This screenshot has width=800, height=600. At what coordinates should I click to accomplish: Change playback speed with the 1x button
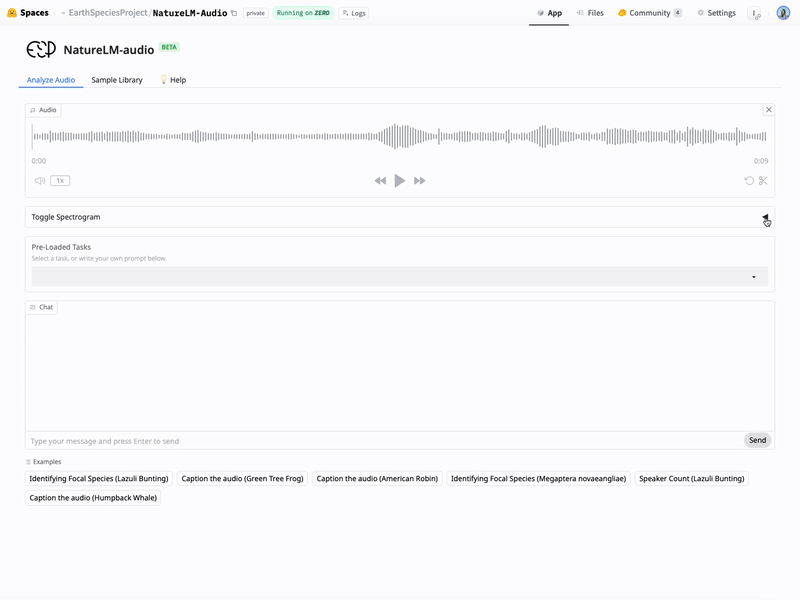[60, 180]
